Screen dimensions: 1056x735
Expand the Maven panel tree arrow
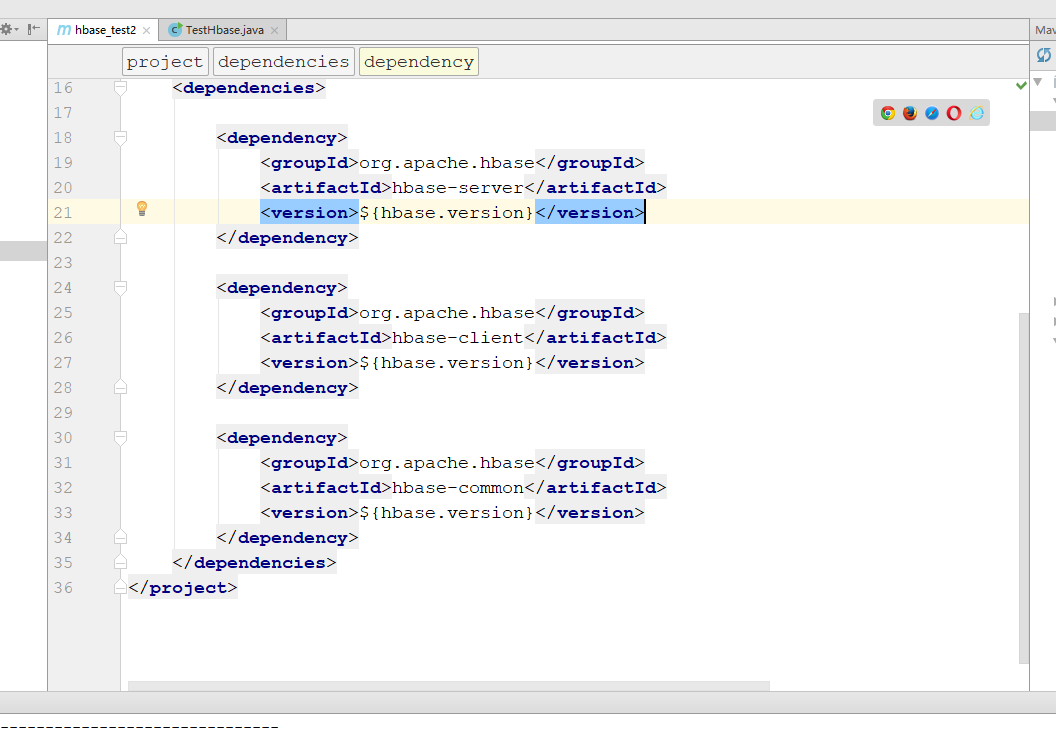click(x=1038, y=82)
